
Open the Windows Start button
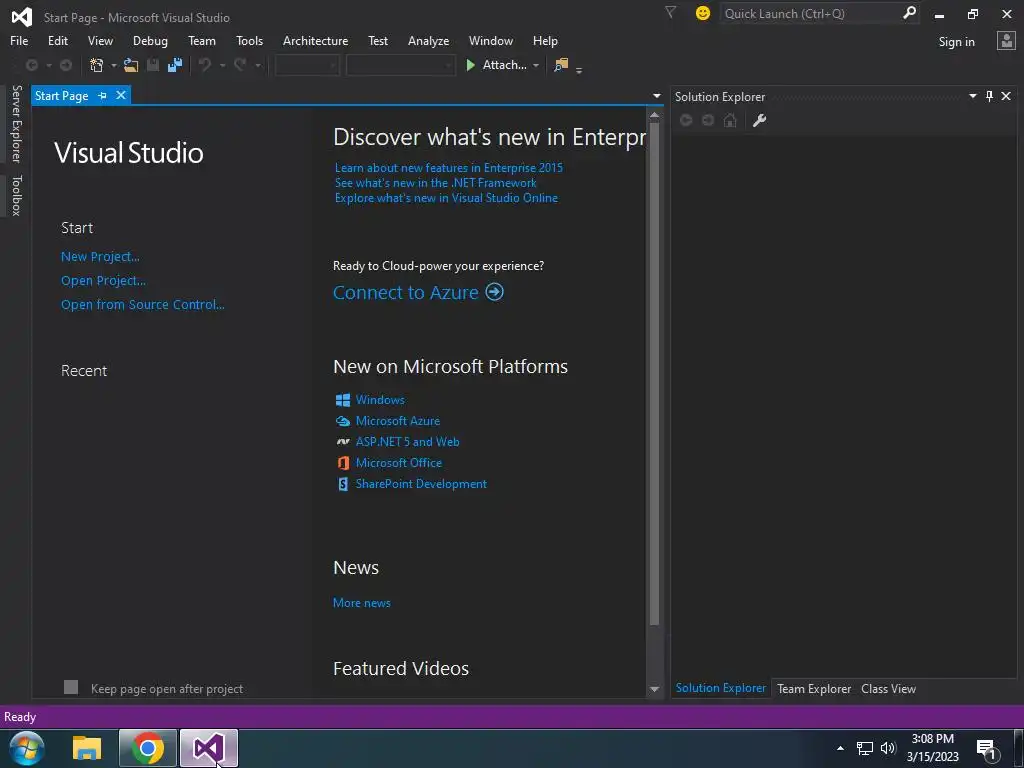[x=27, y=748]
